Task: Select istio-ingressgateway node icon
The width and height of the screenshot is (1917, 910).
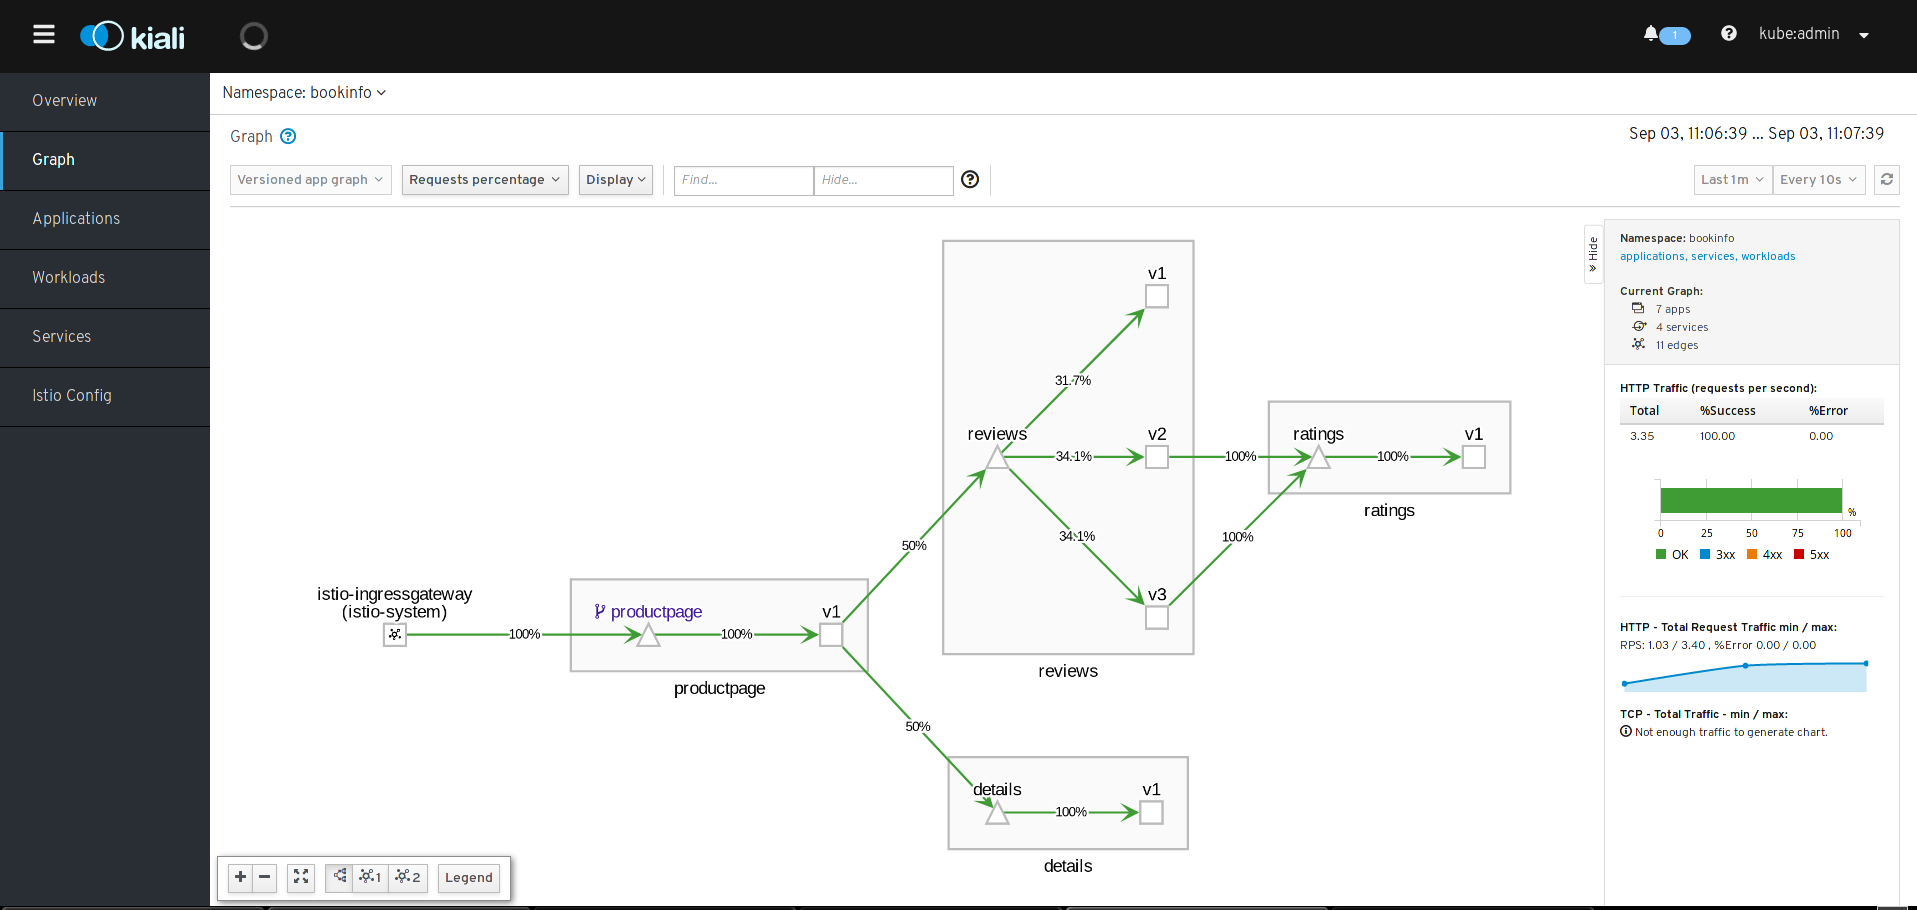Action: (x=395, y=635)
